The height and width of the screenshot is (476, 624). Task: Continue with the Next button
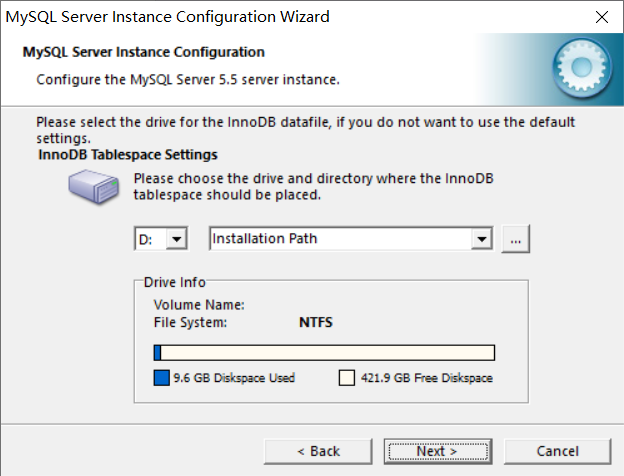click(438, 451)
